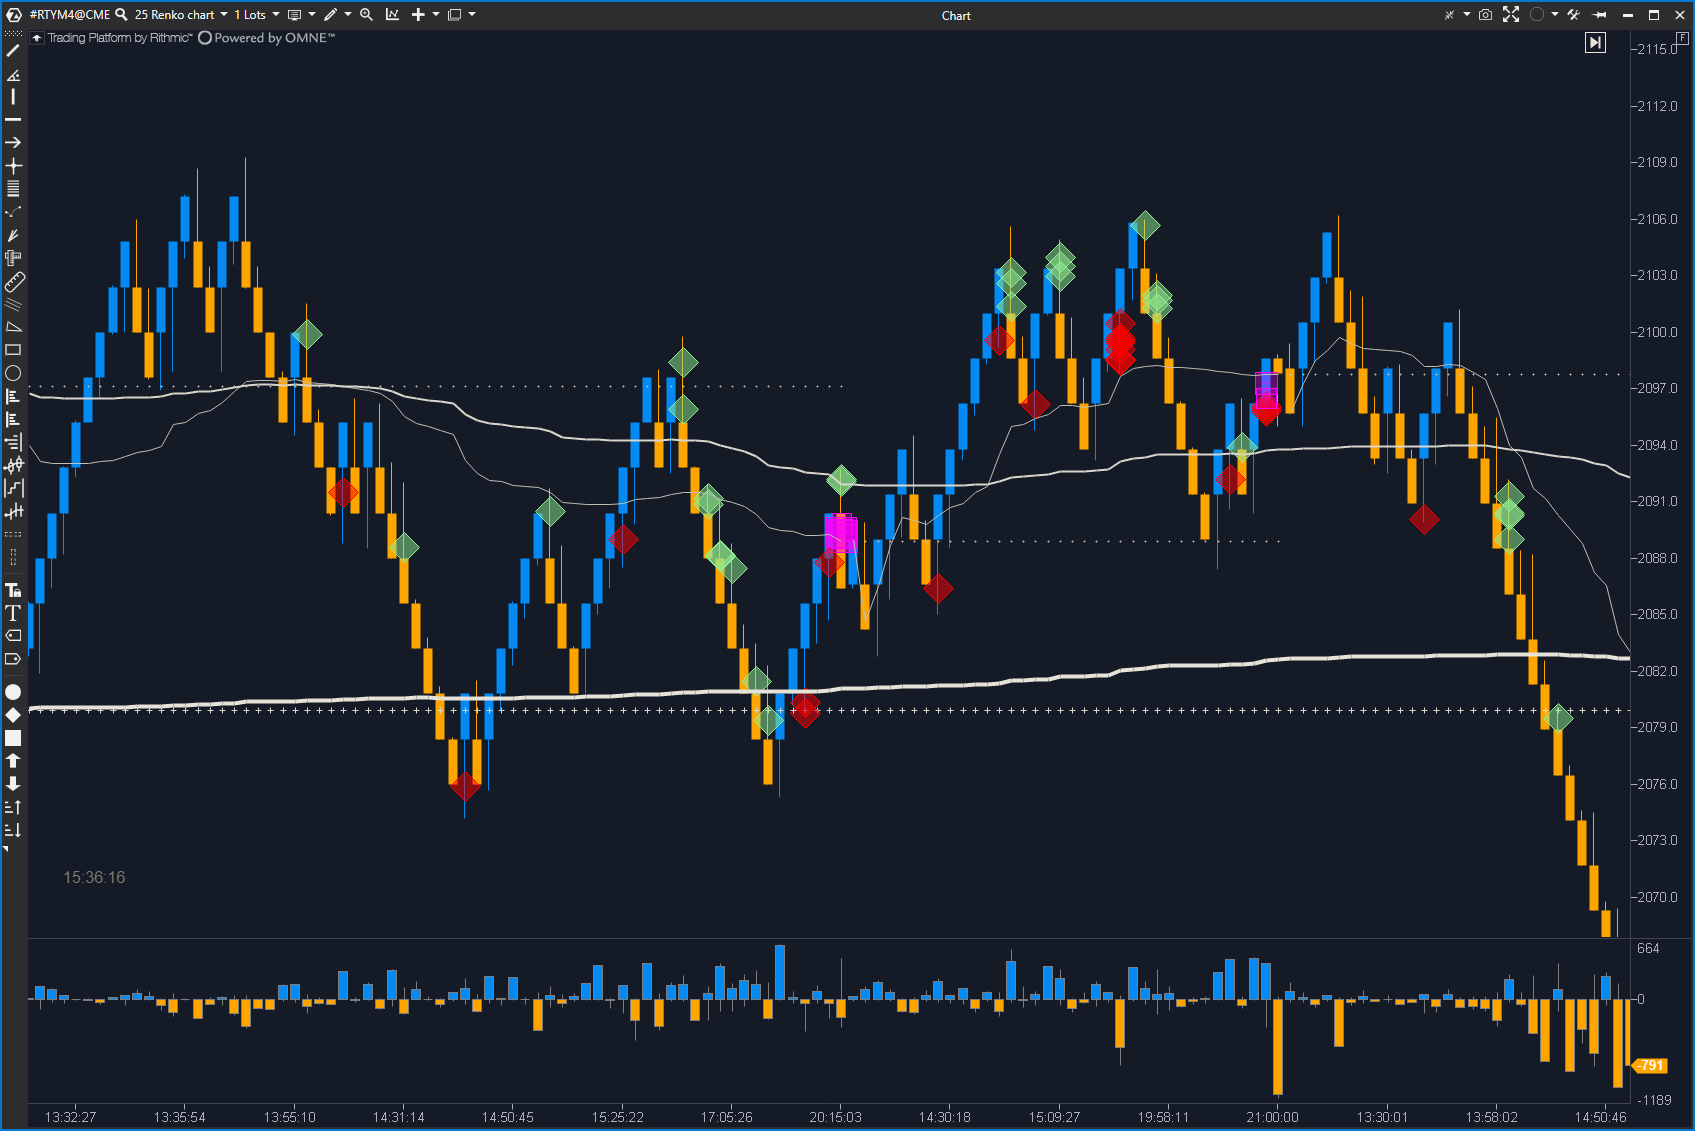Click the -791 volume value marker
The width and height of the screenshot is (1695, 1131).
click(x=1651, y=1066)
